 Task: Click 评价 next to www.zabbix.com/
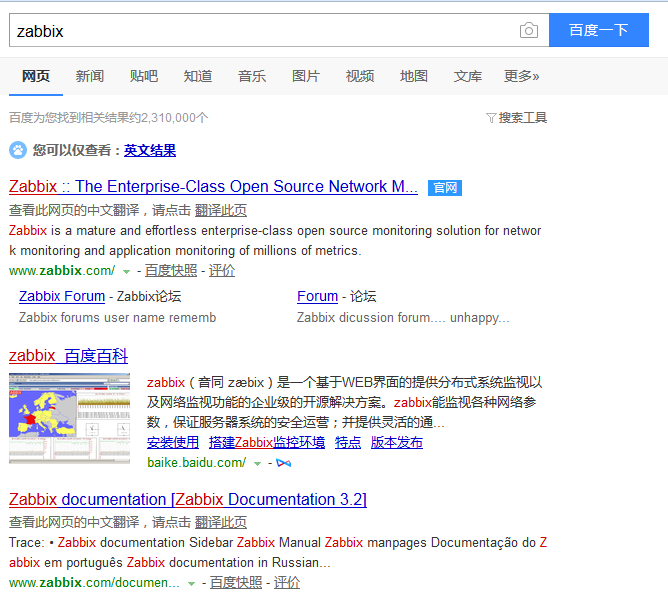click(x=222, y=271)
